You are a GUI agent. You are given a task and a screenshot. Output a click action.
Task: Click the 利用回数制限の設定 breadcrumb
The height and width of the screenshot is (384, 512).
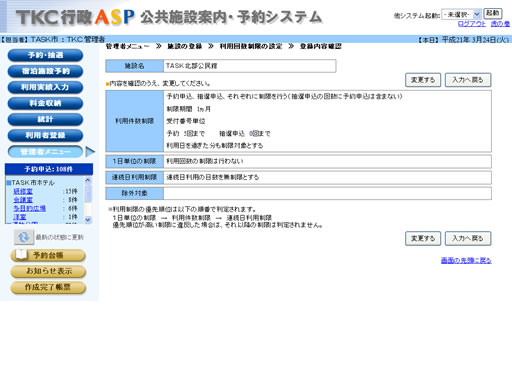251,46
